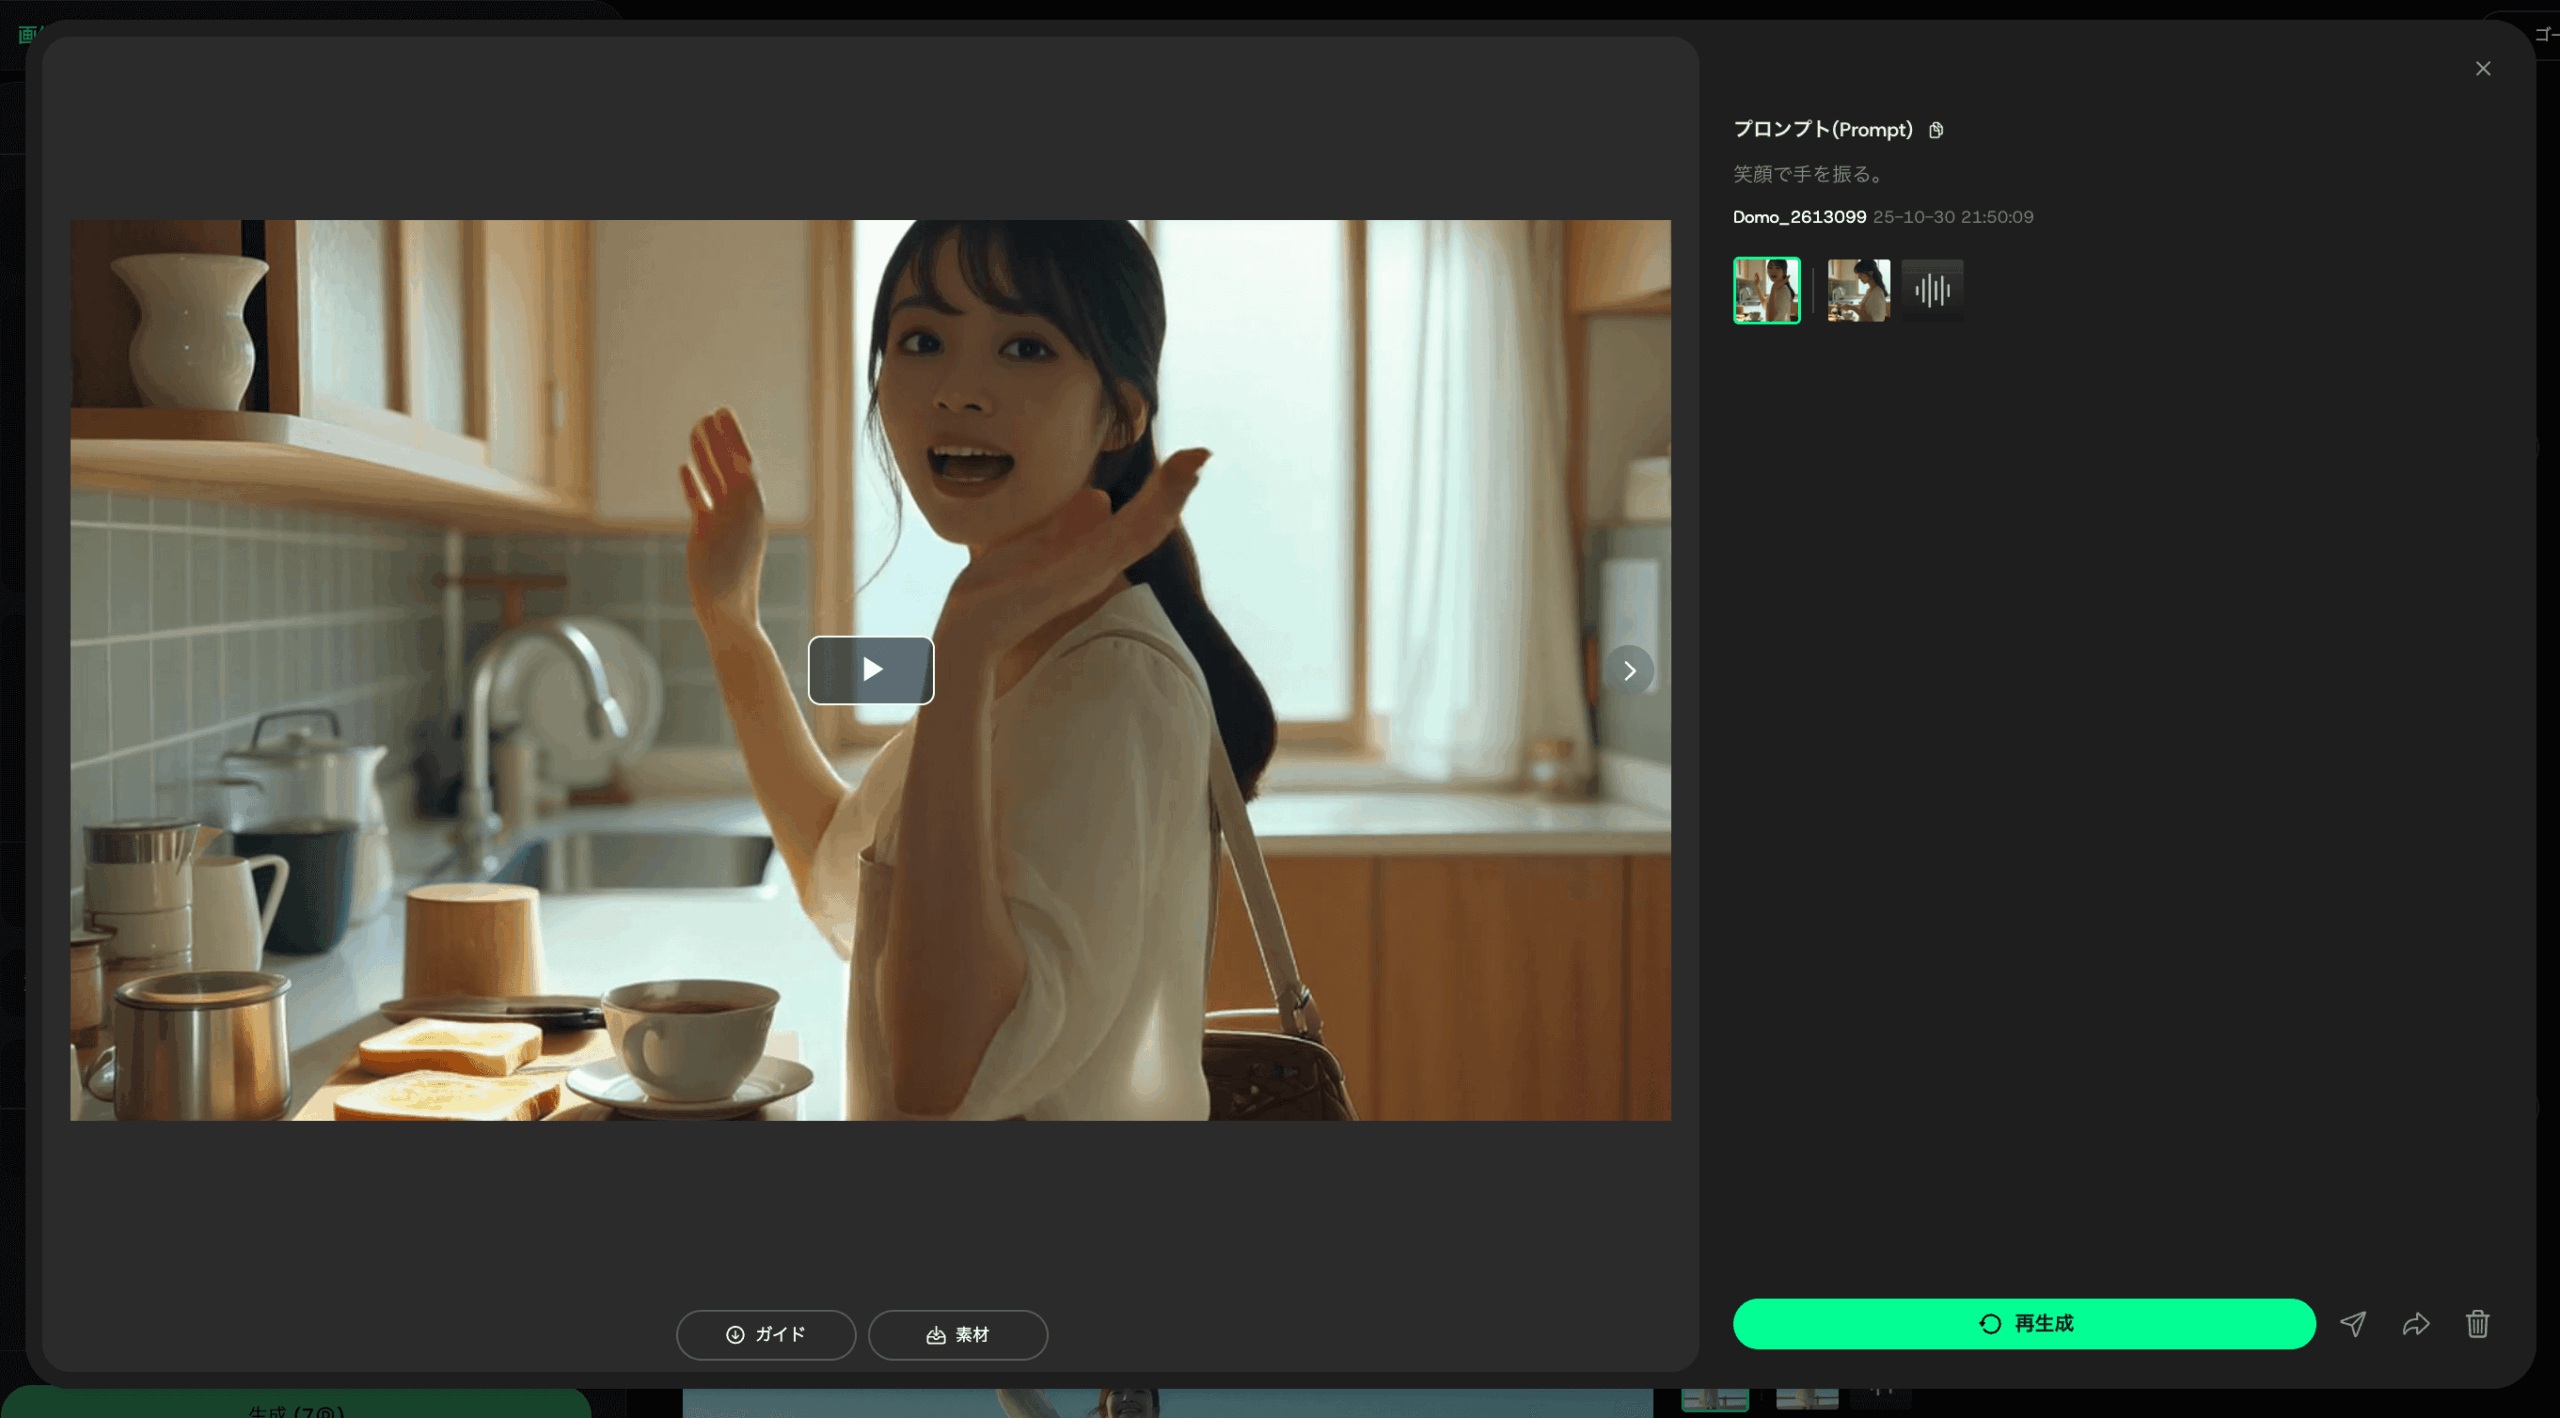Delete this video using the trash icon
This screenshot has width=2560, height=1418.
coord(2478,1323)
